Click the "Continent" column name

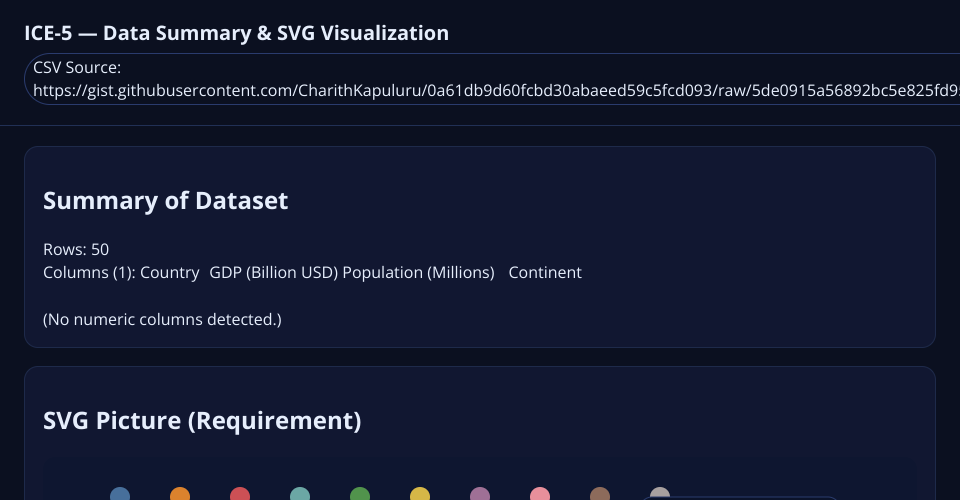pyautogui.click(x=545, y=273)
